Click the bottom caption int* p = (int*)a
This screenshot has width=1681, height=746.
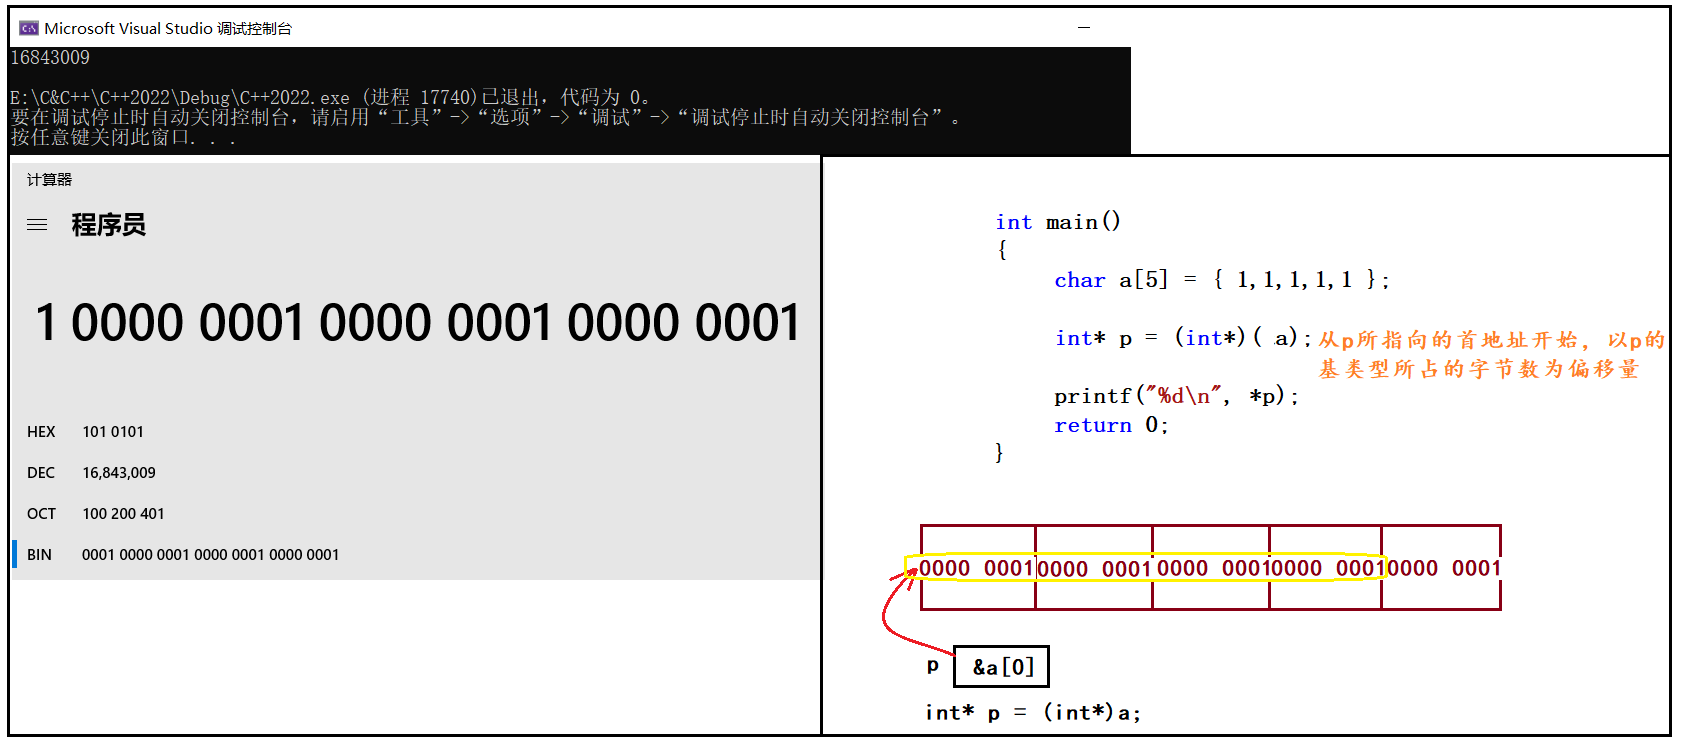tap(1033, 712)
